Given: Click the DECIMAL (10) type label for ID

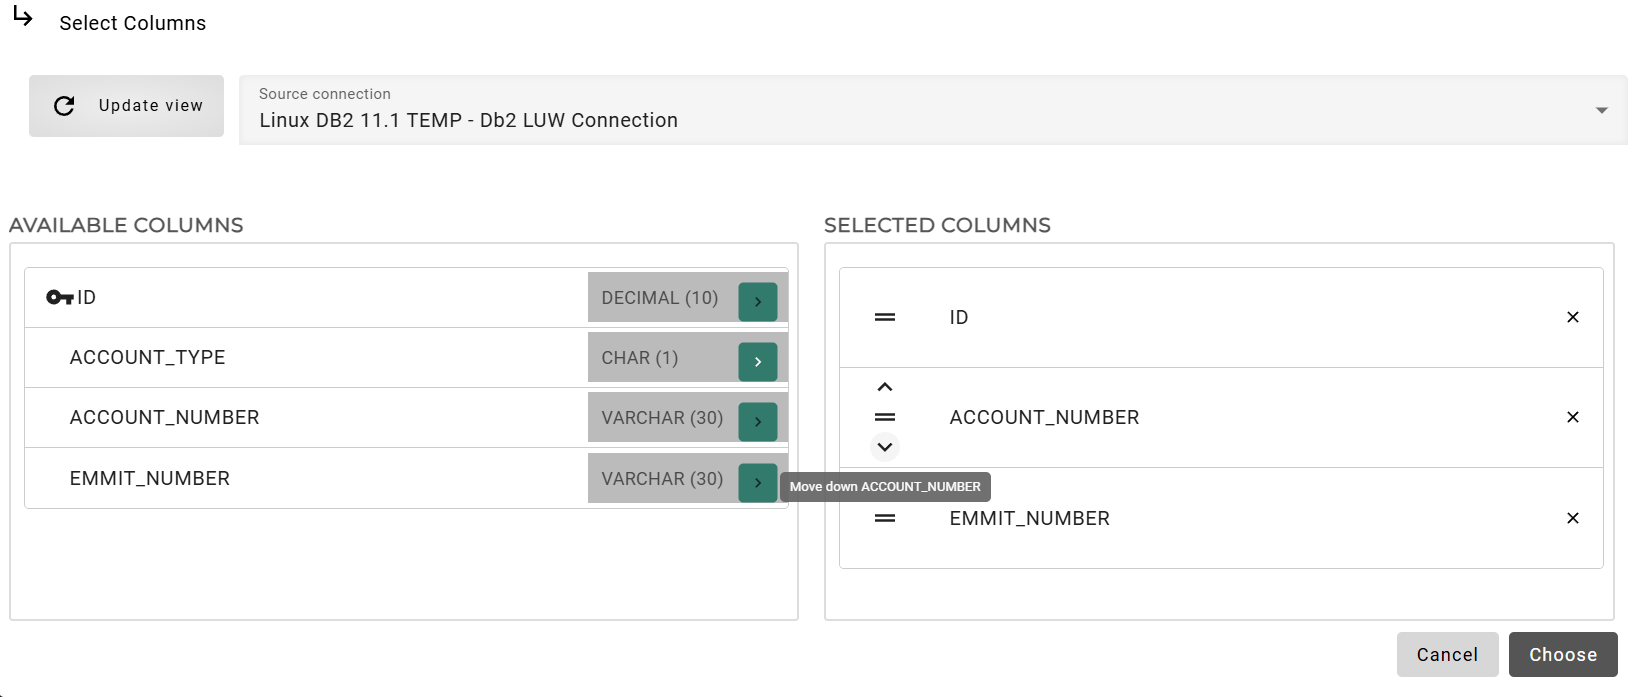Looking at the screenshot, I should tap(660, 297).
